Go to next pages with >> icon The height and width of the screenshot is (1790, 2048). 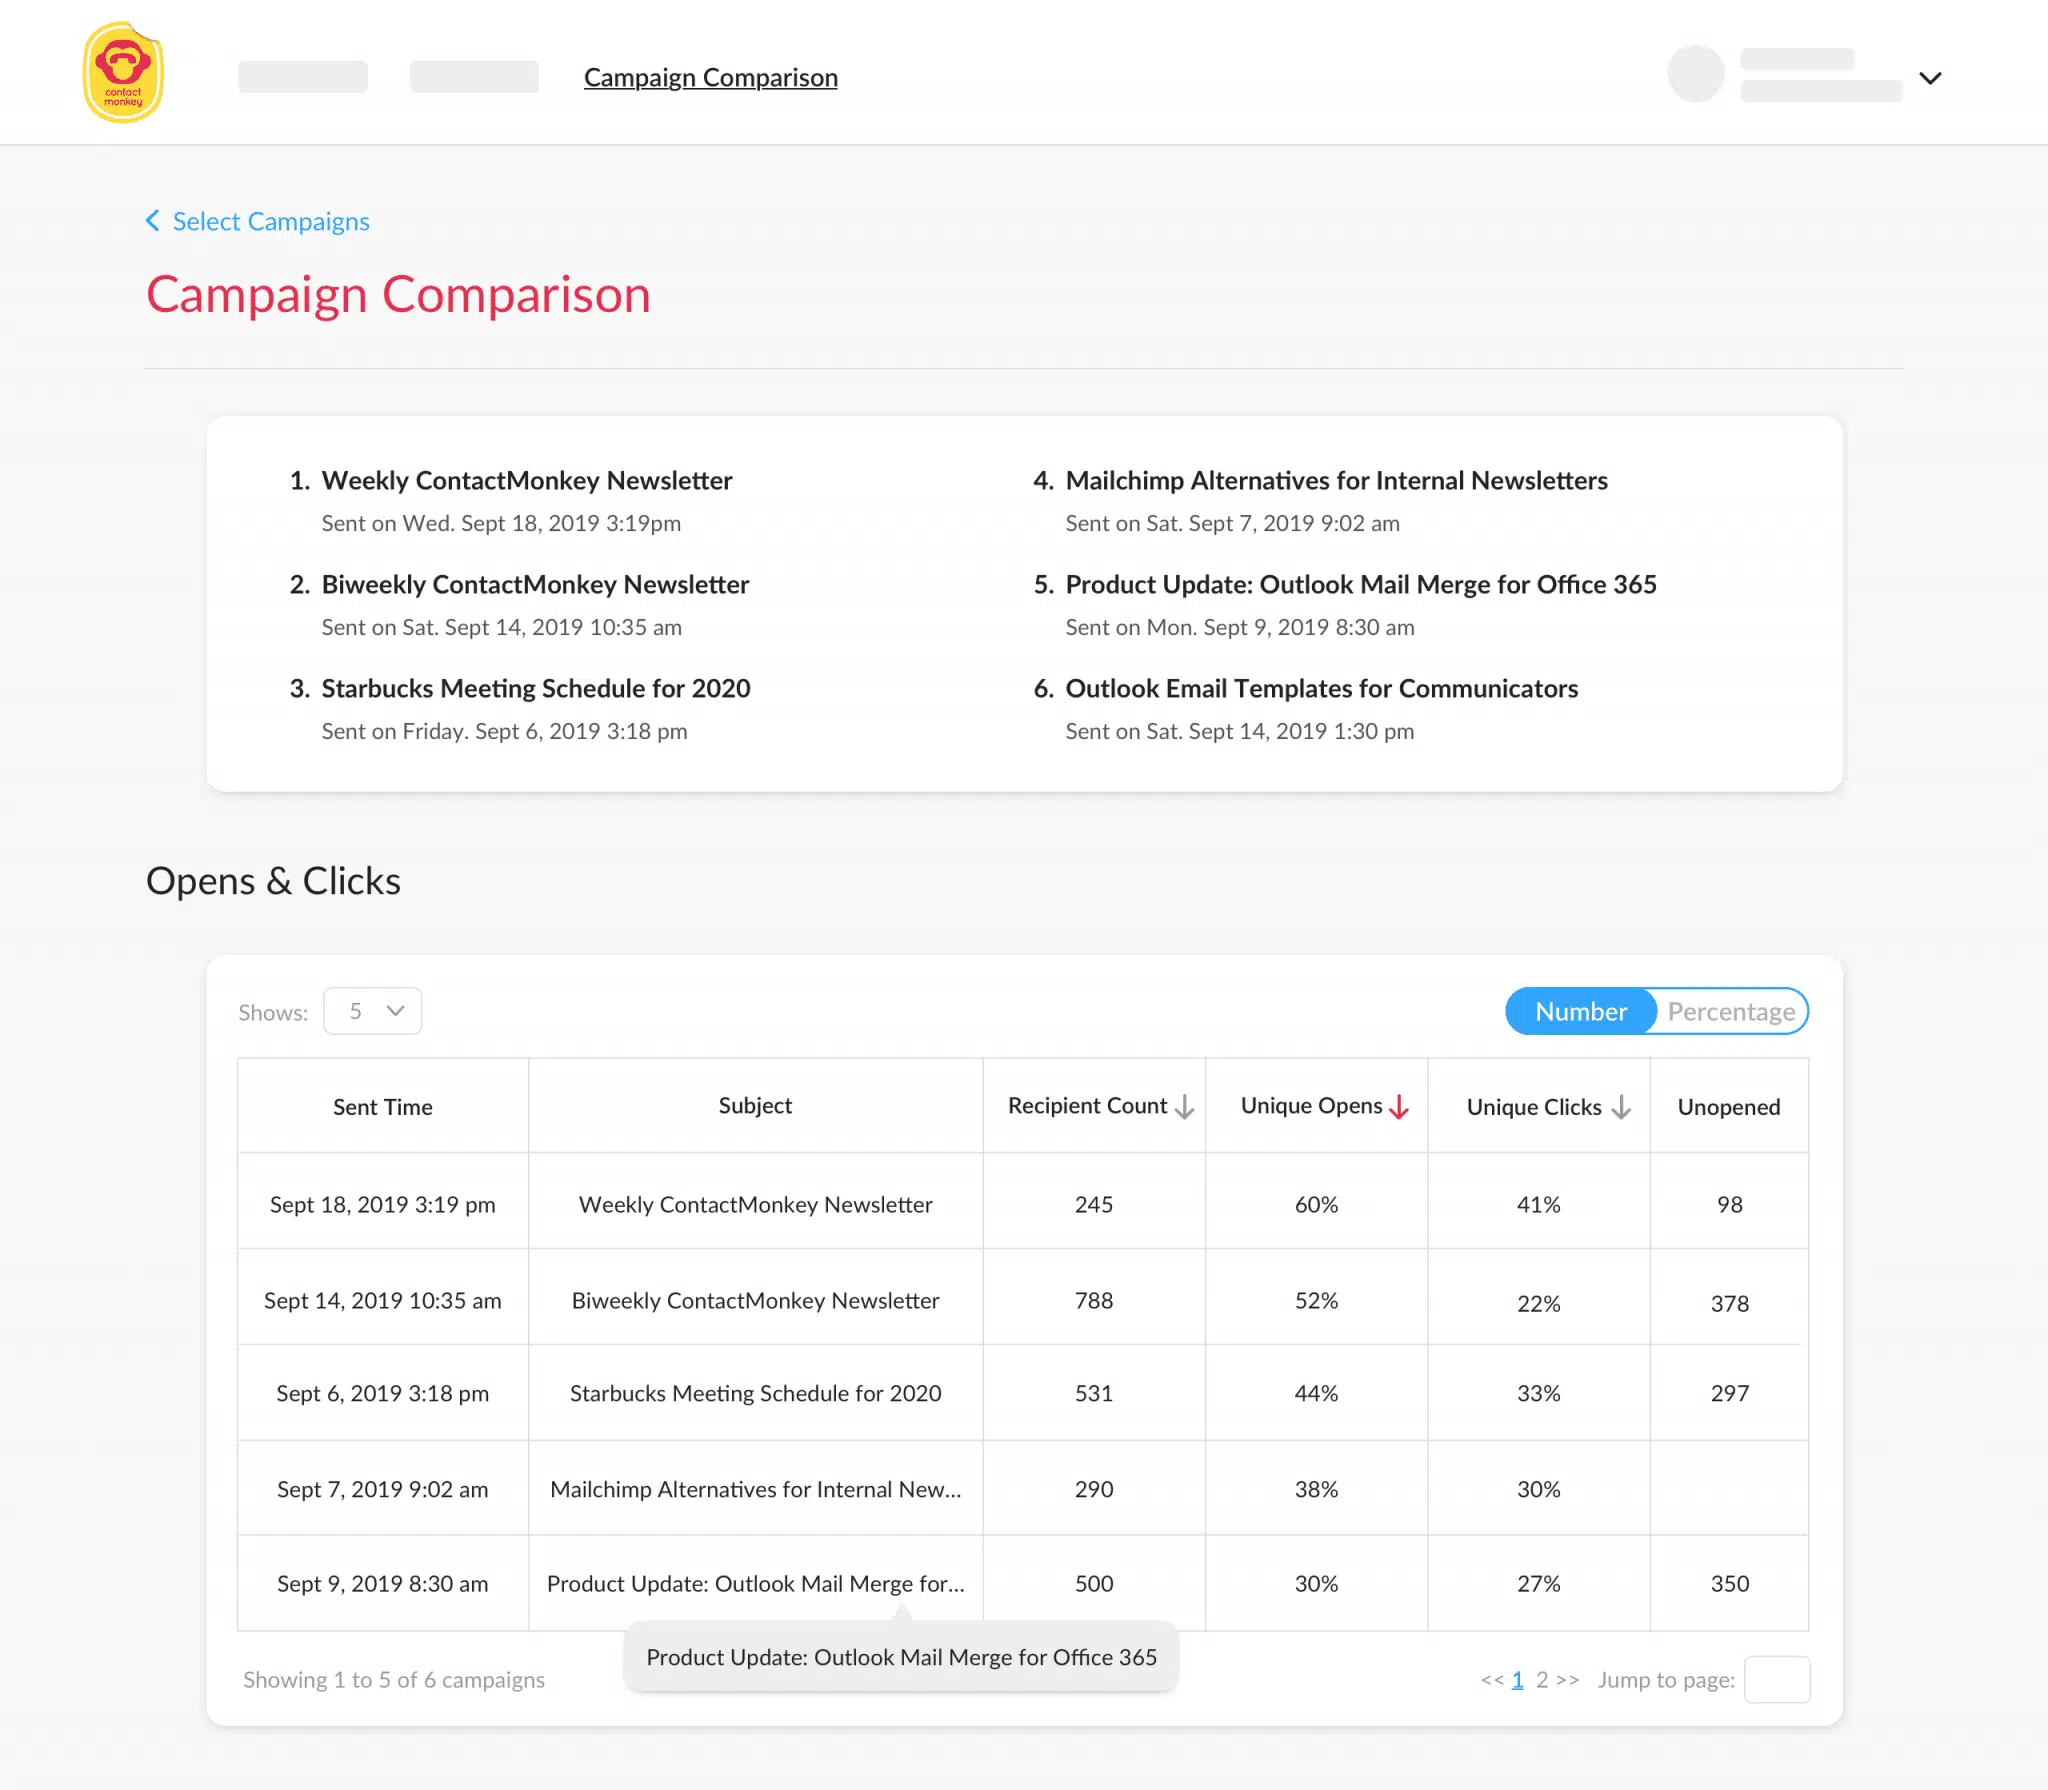(x=1568, y=1680)
